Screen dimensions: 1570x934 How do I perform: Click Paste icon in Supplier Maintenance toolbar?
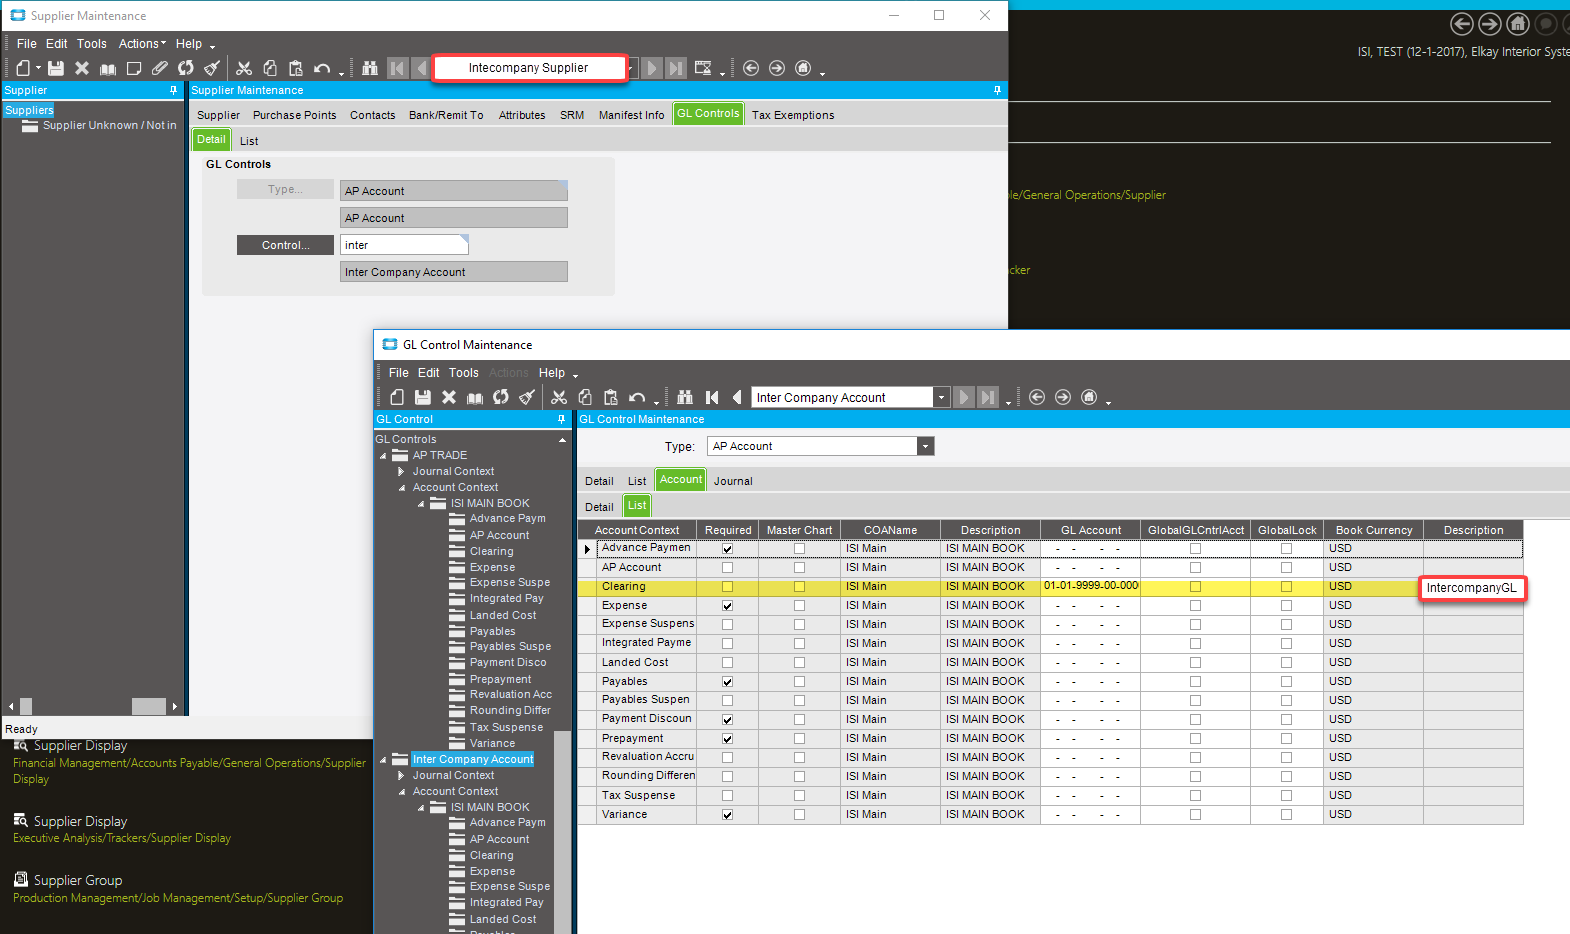pos(296,68)
